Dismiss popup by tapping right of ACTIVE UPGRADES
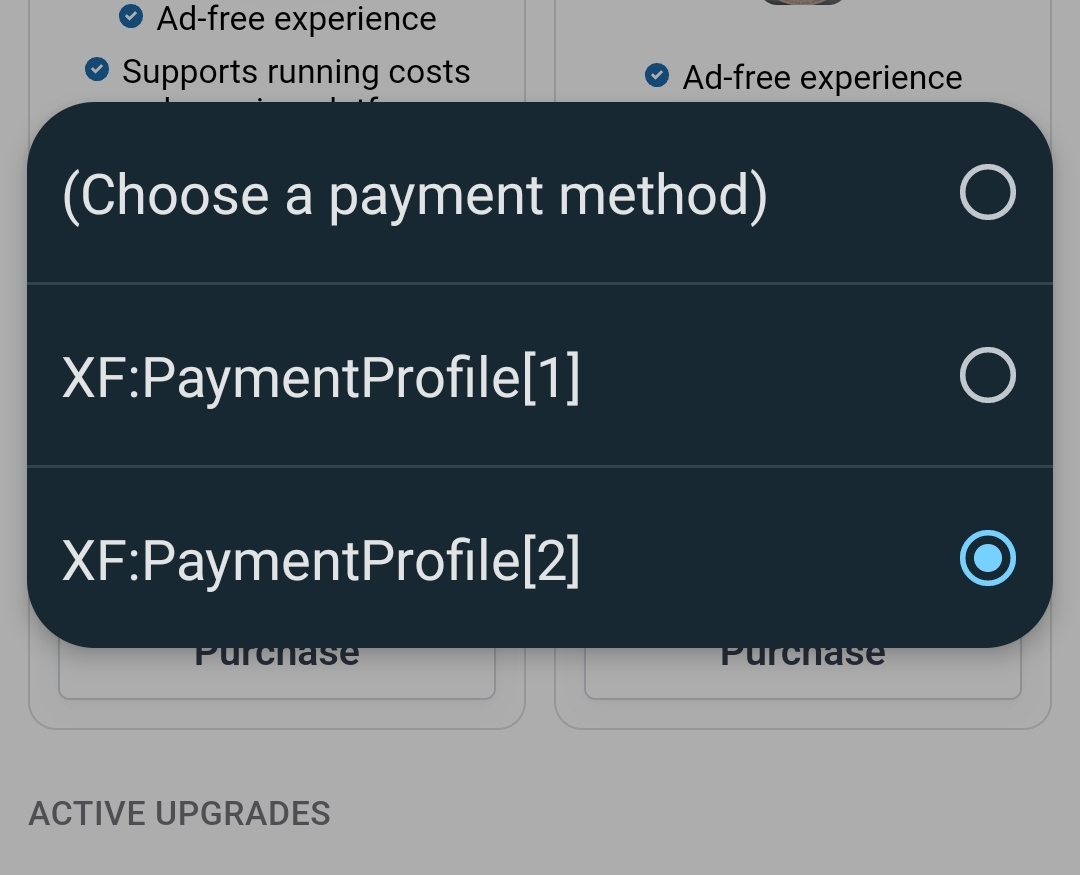 click(x=700, y=813)
